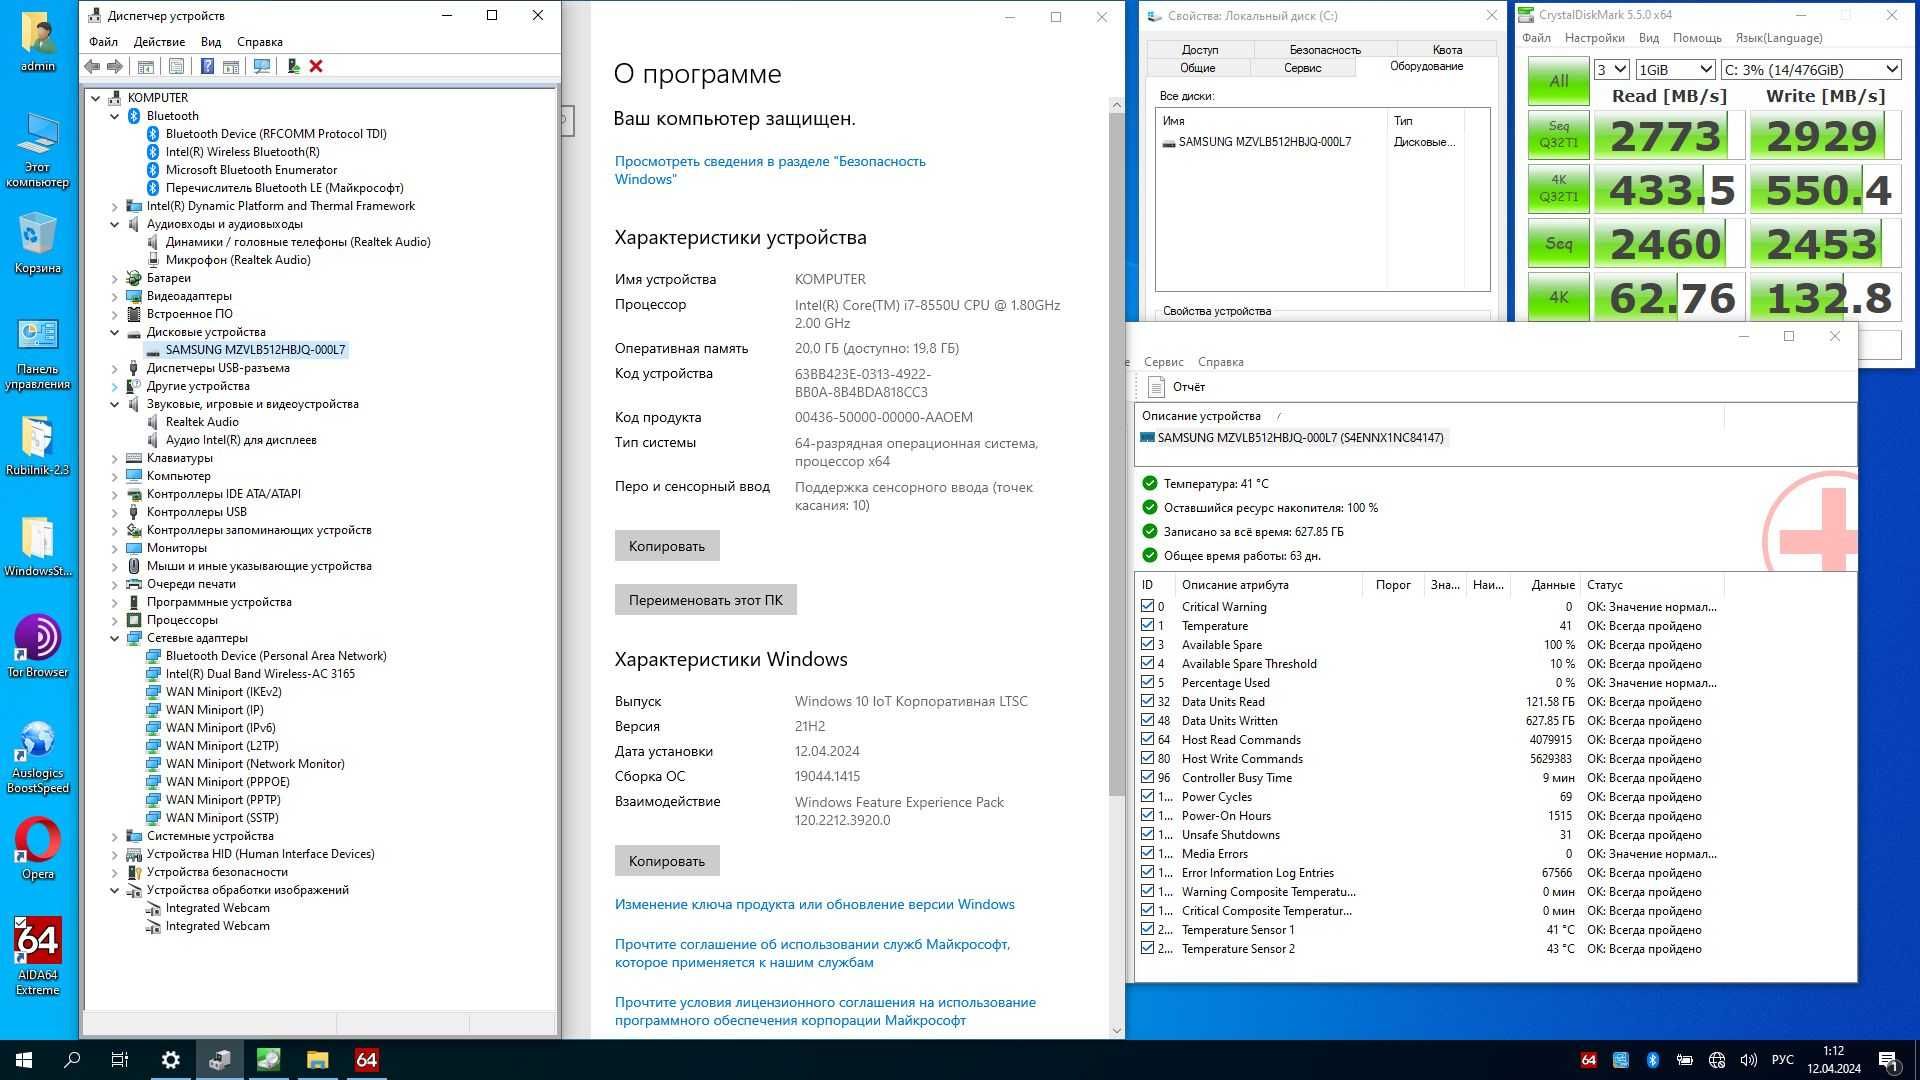The width and height of the screenshot is (1920, 1080).
Task: Uncheck the Critical Warning attribute checkbox
Action: tap(1147, 606)
